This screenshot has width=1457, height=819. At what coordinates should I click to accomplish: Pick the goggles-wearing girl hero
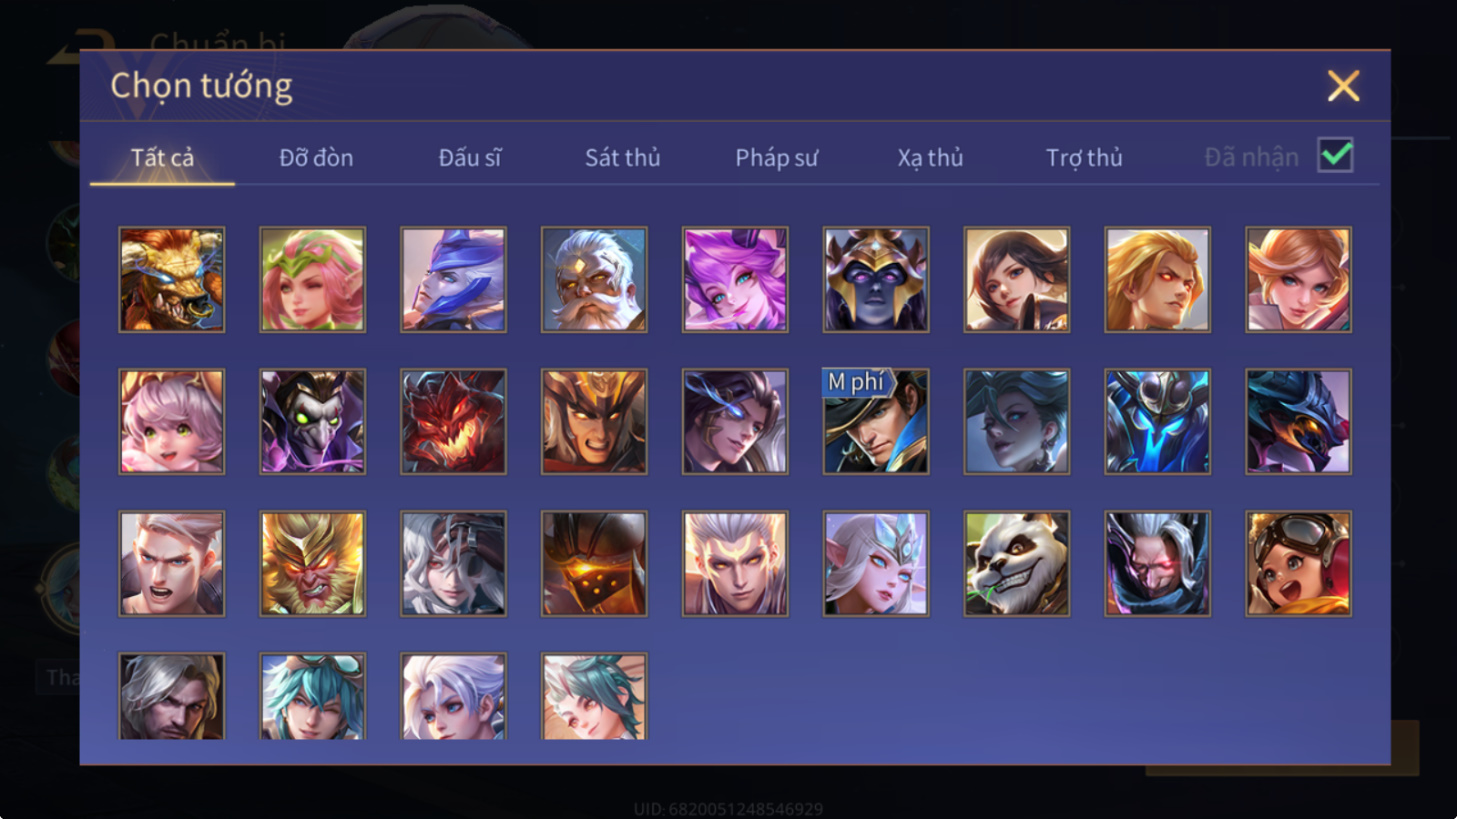(x=1298, y=563)
